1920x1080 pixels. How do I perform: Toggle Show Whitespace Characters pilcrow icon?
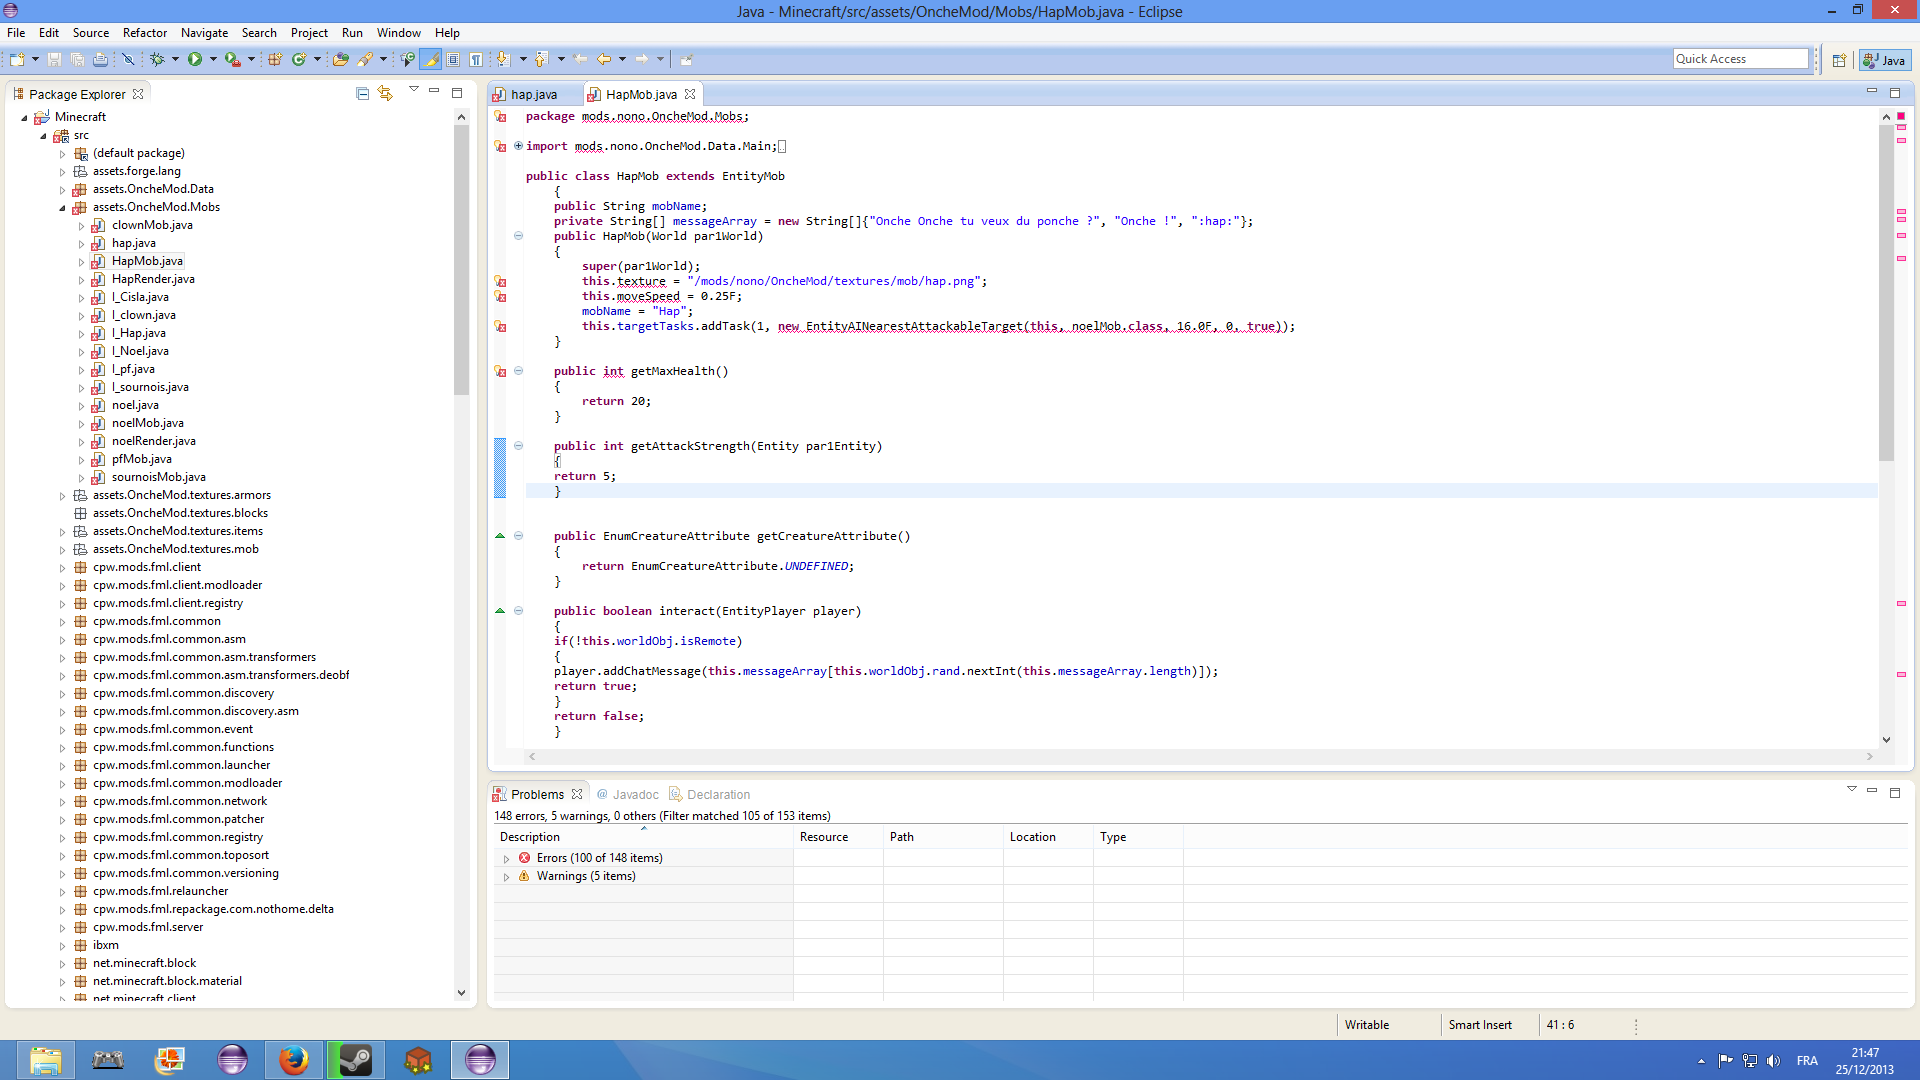pyautogui.click(x=477, y=60)
